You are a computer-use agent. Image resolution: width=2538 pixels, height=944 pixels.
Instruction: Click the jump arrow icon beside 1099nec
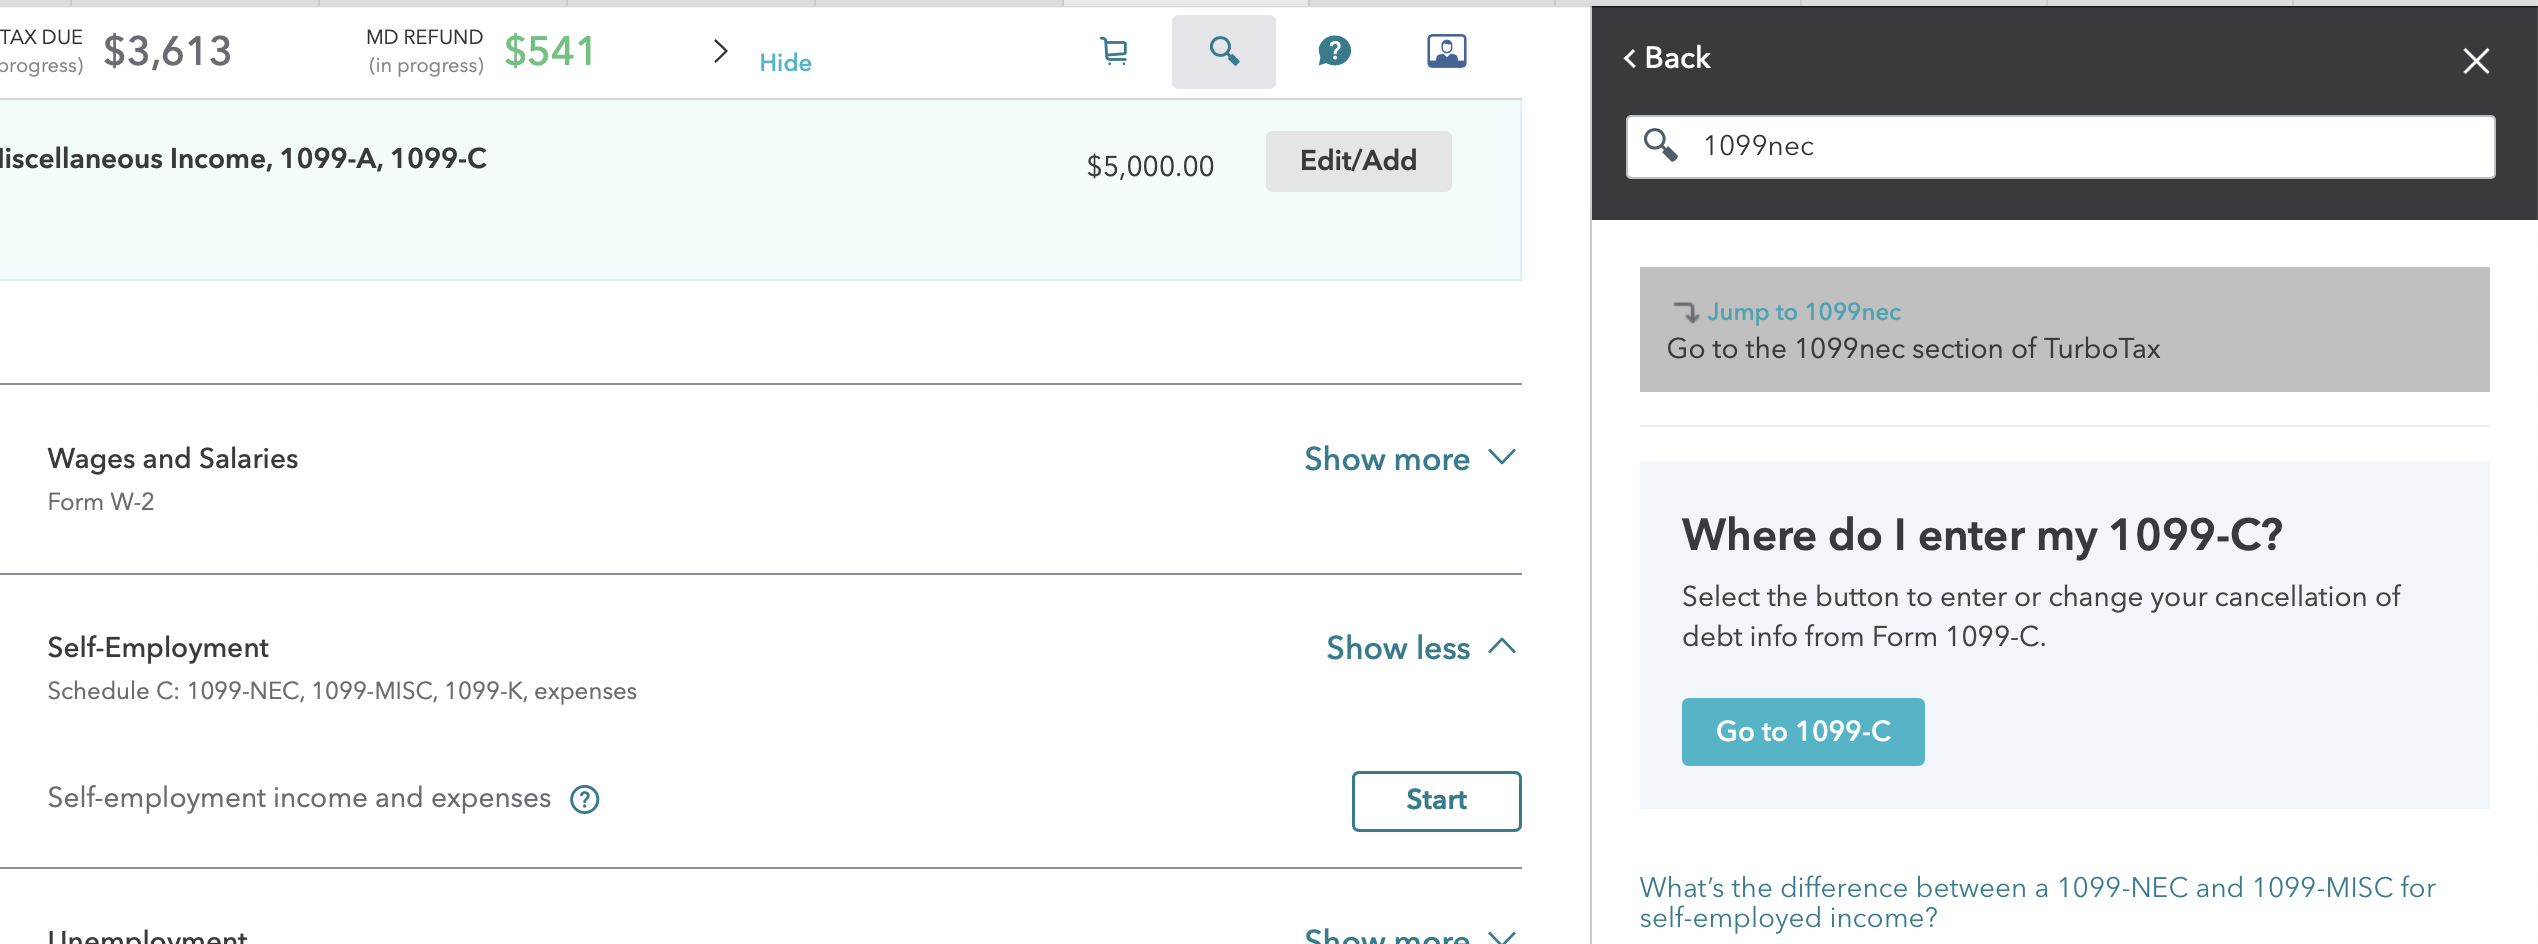(1686, 312)
